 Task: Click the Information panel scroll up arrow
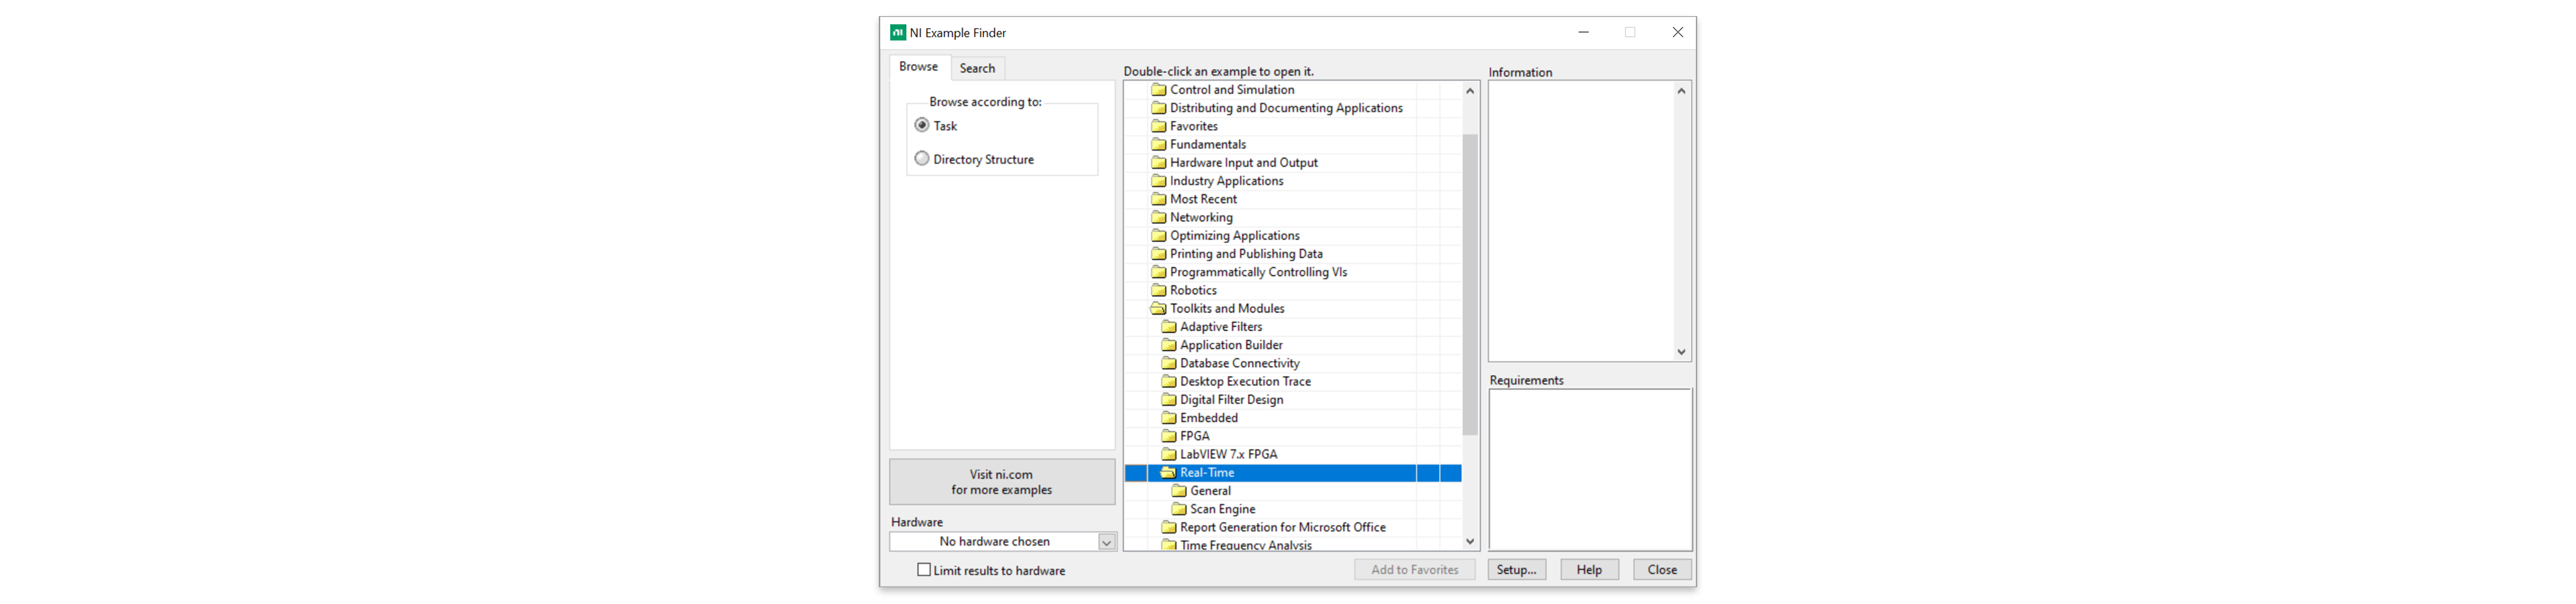pyautogui.click(x=1682, y=91)
